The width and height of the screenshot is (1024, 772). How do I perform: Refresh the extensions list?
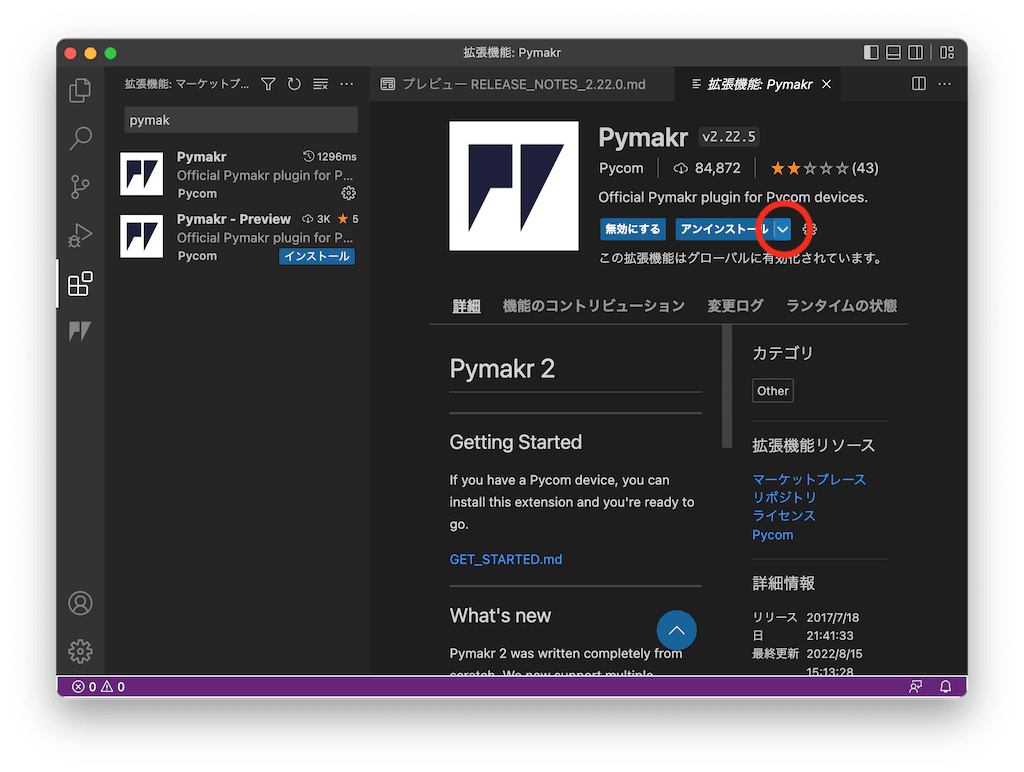pos(295,84)
